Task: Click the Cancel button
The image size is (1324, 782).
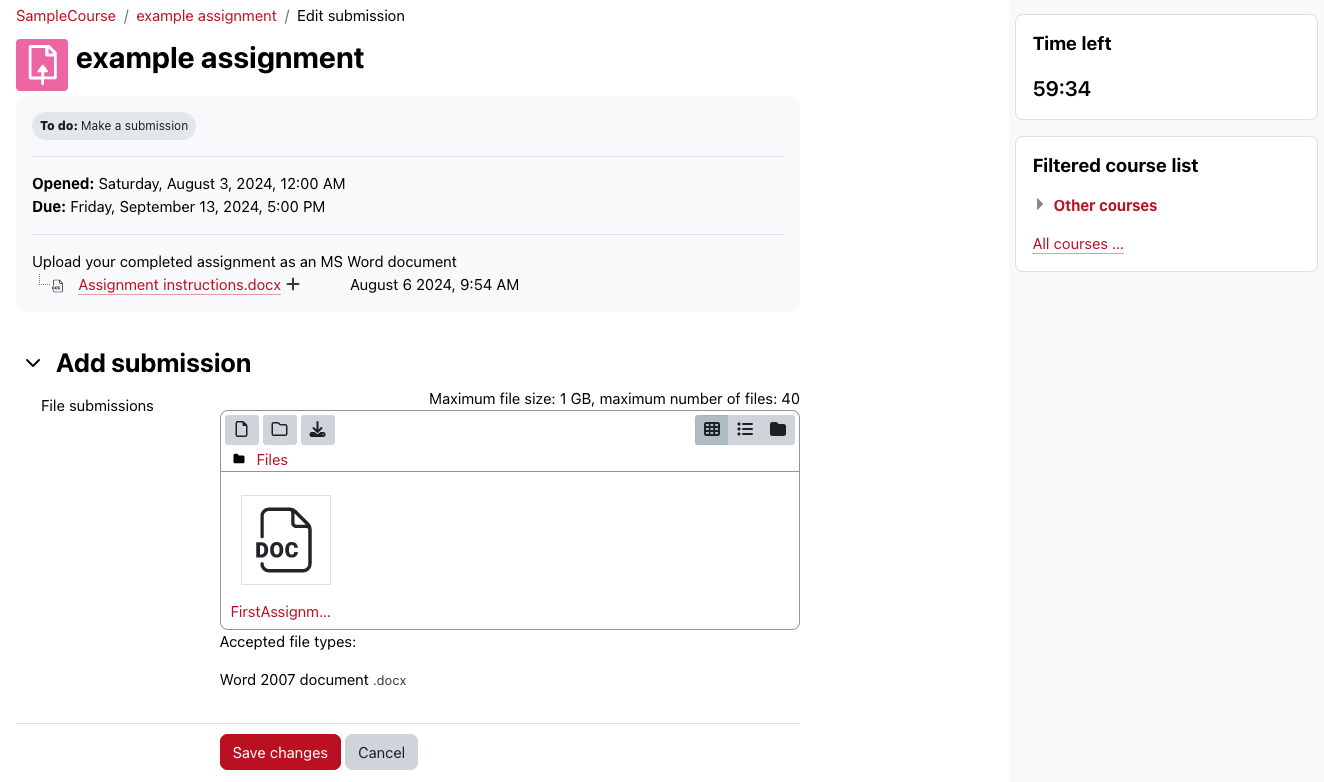Action: (x=381, y=751)
